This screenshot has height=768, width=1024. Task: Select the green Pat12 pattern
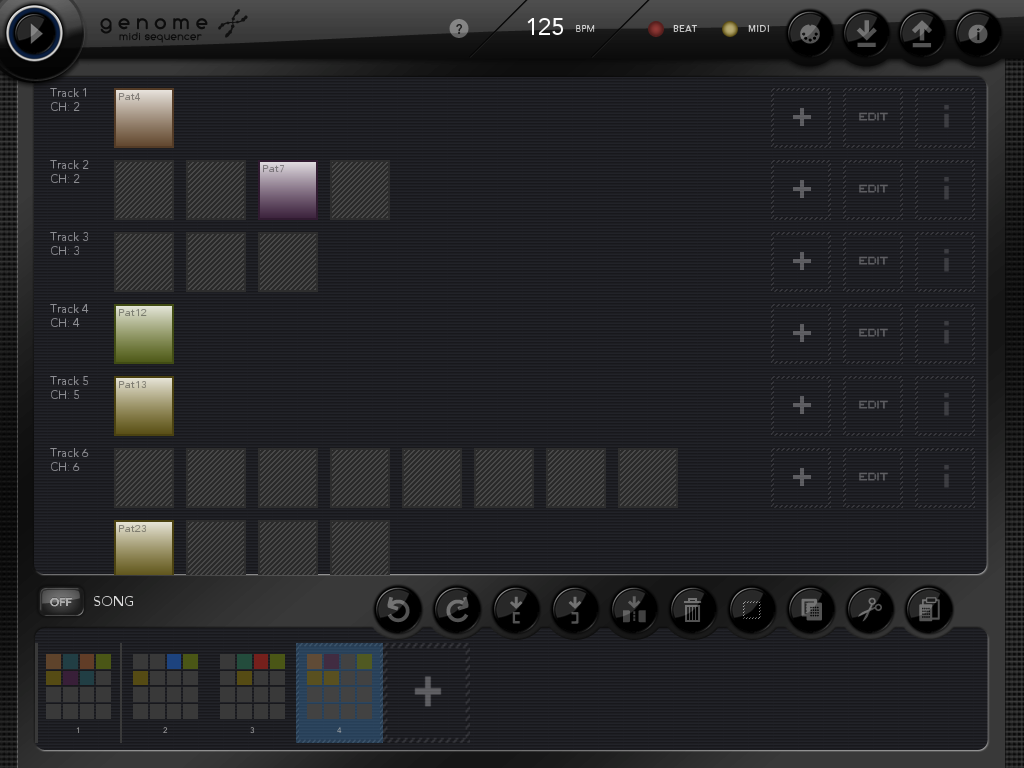144,334
